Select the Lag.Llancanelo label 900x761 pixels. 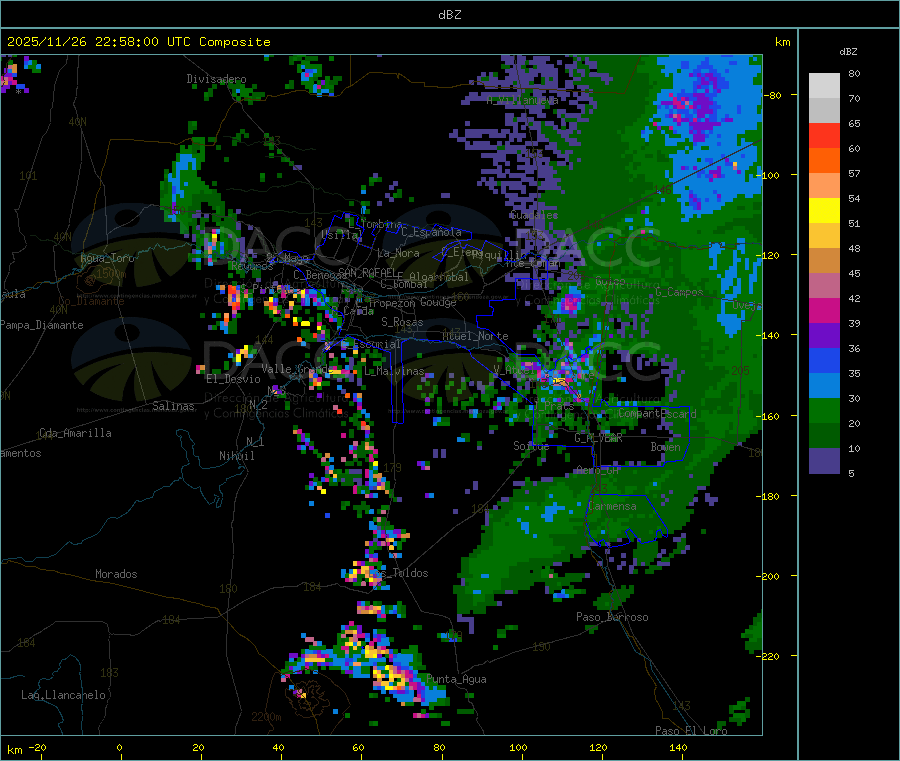[63, 695]
